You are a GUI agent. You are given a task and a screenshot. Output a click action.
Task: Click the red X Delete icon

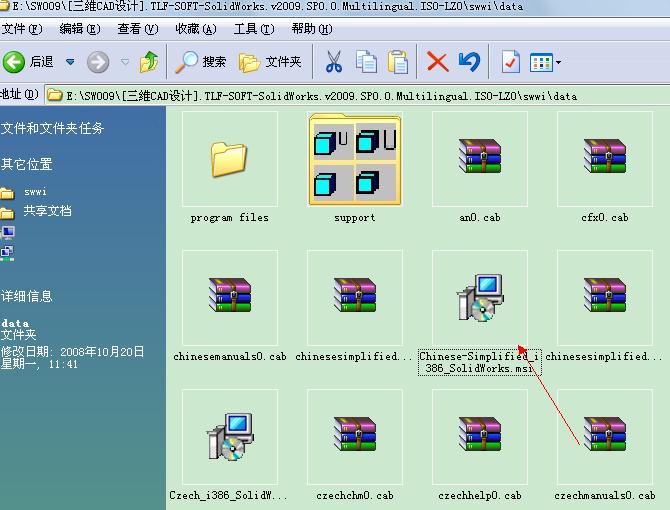438,62
